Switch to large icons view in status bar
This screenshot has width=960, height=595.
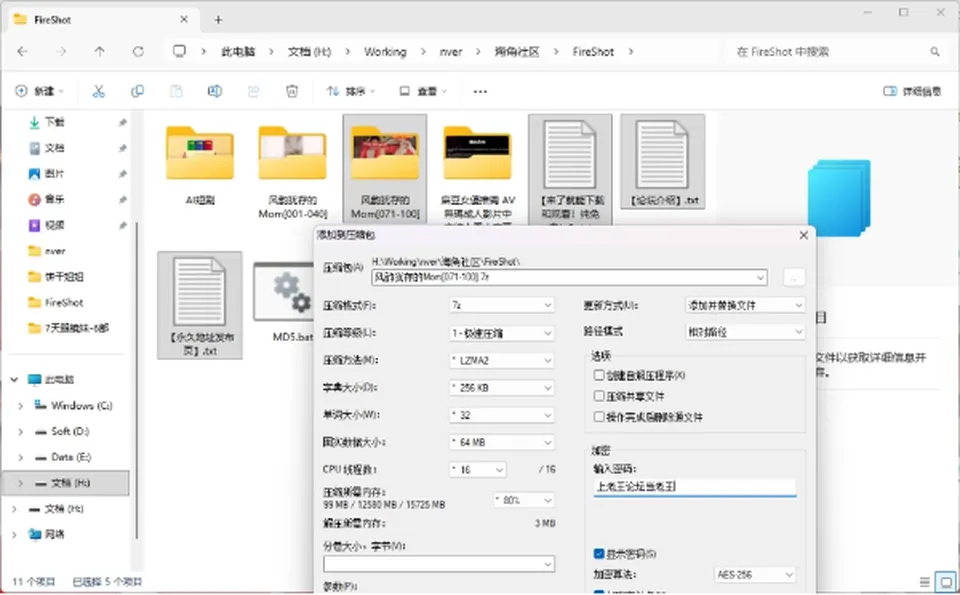[947, 582]
